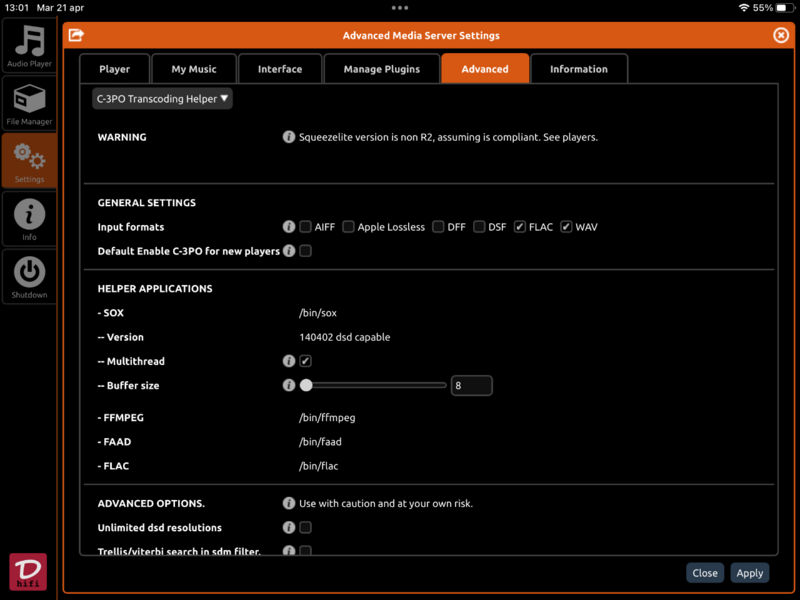Viewport: 800px width, 600px height.
Task: Click the Squeezelite version warning text
Action: [448, 137]
